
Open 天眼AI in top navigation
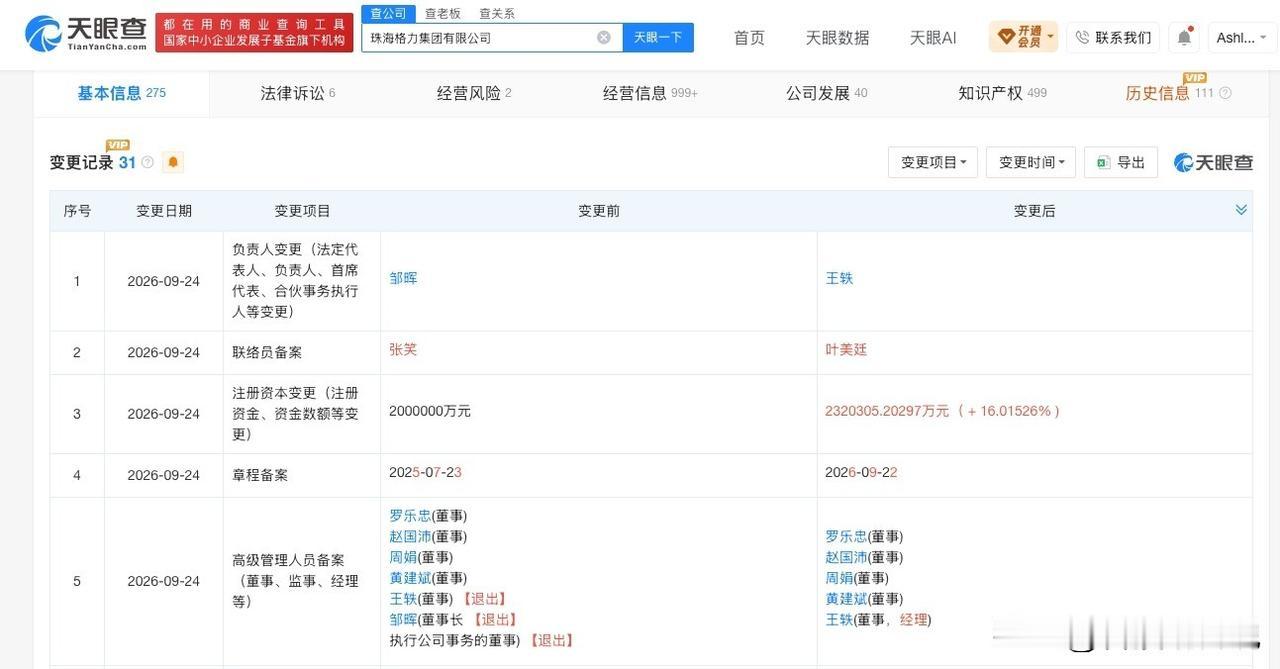tap(933, 38)
